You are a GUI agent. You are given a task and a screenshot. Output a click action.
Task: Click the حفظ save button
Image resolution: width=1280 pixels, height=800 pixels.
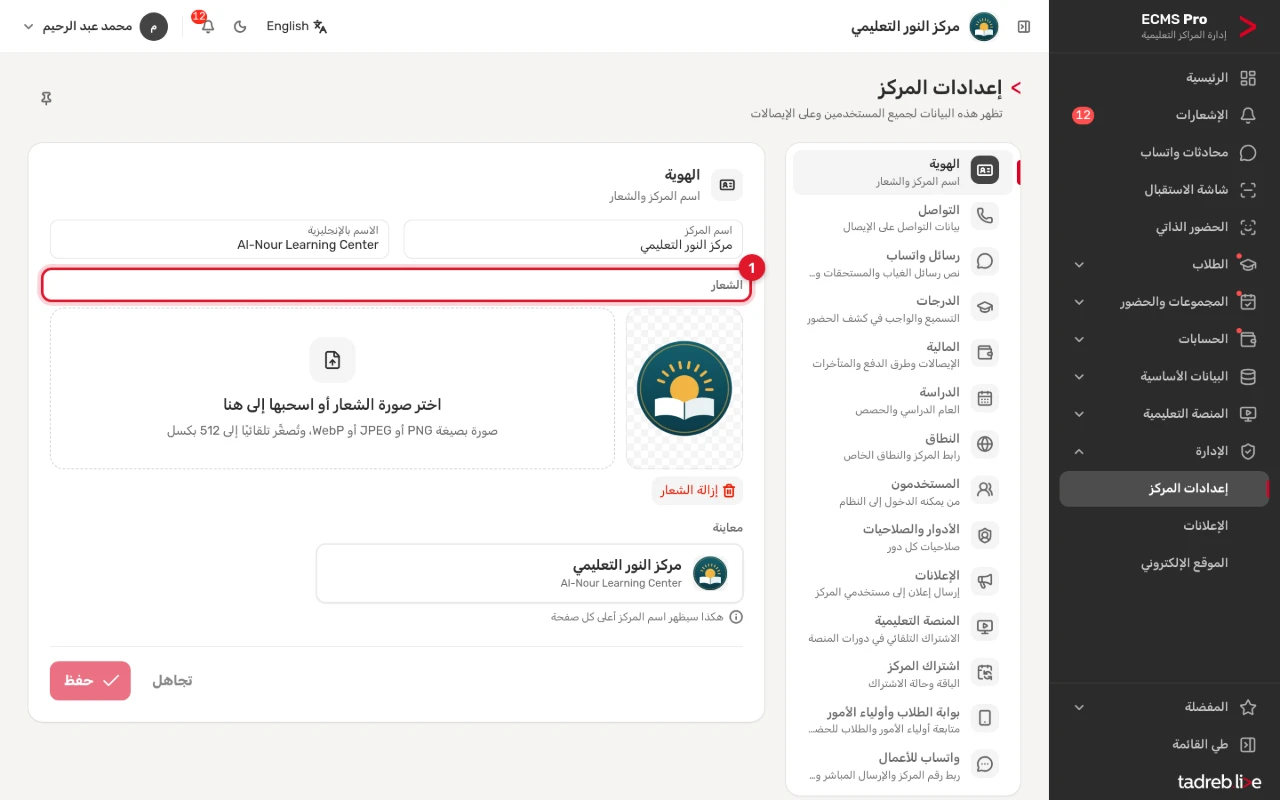pyautogui.click(x=90, y=680)
